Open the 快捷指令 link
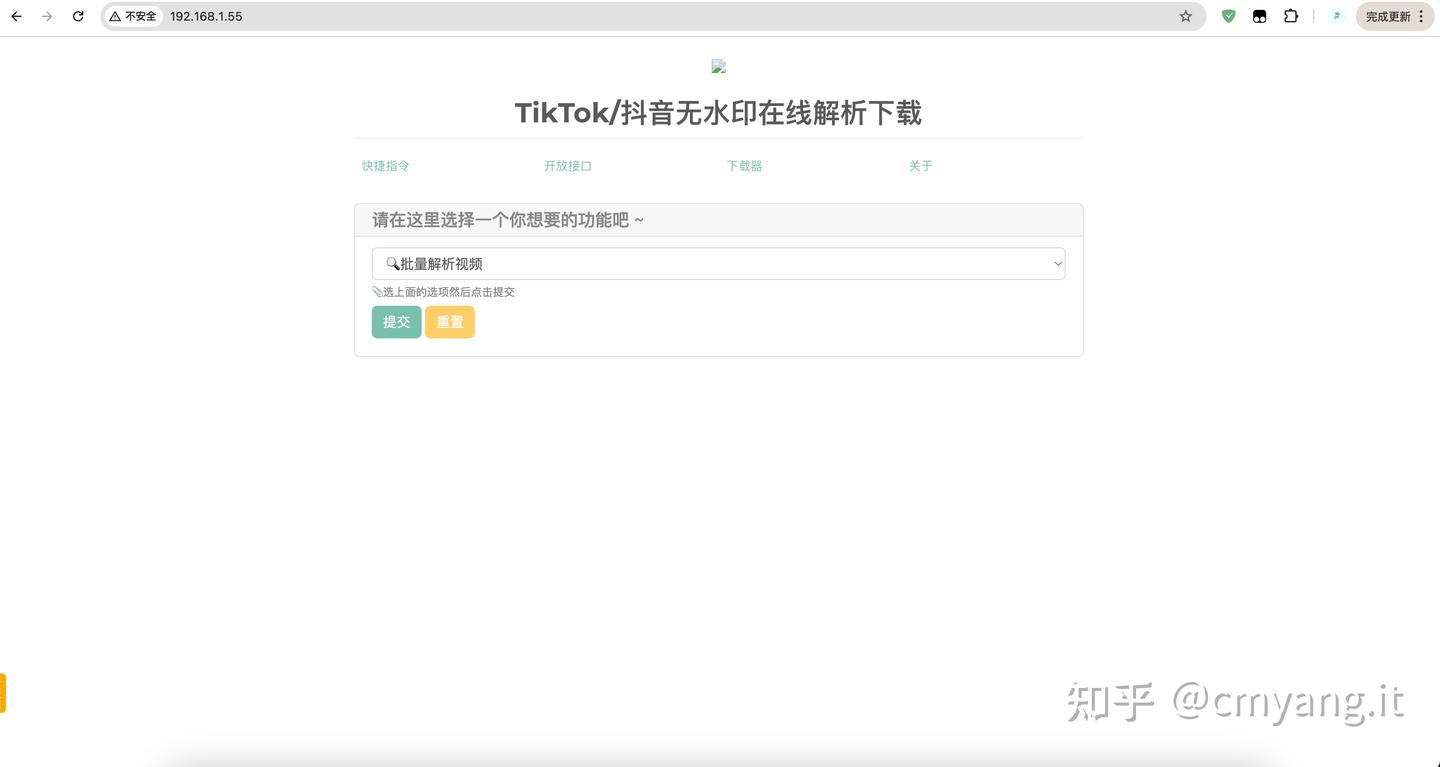Image resolution: width=1440 pixels, height=767 pixels. (386, 166)
